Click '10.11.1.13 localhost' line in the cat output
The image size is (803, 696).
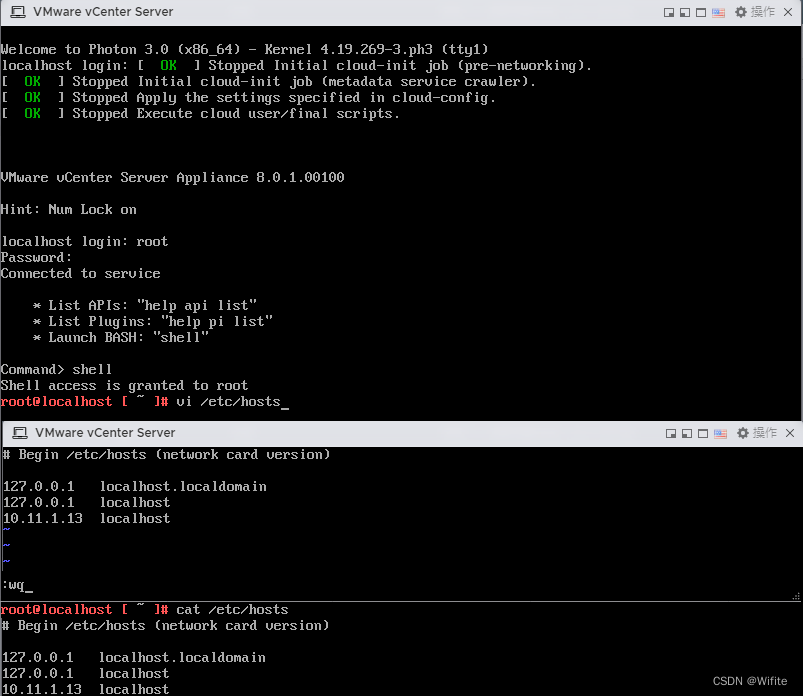tap(85, 689)
